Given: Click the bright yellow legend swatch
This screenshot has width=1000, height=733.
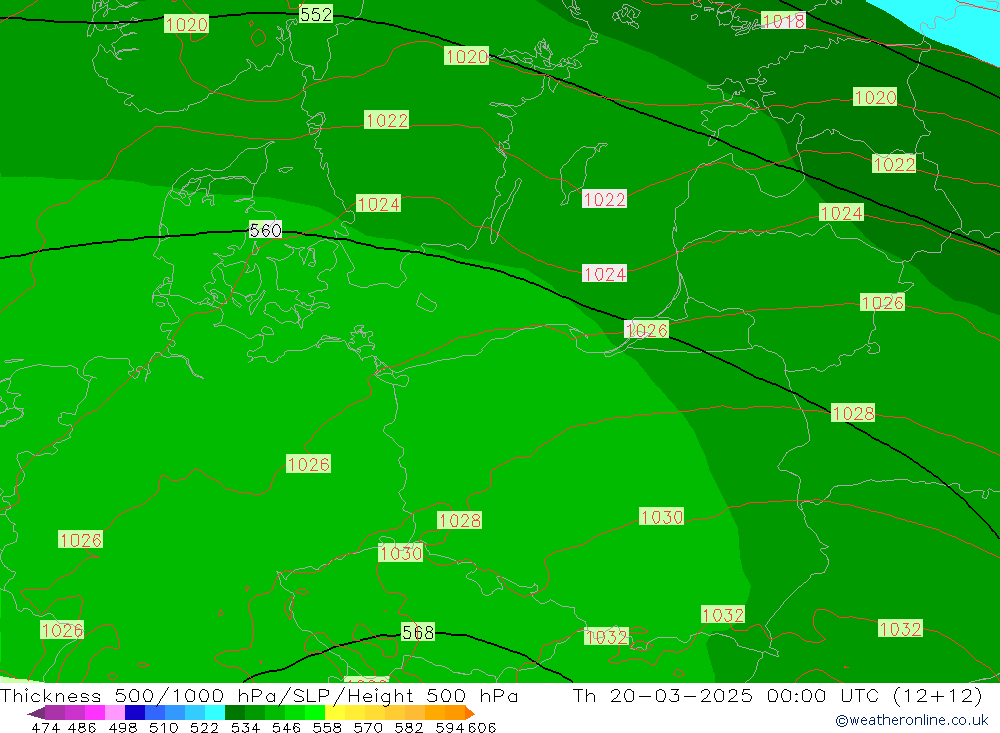Looking at the screenshot, I should 335,713.
